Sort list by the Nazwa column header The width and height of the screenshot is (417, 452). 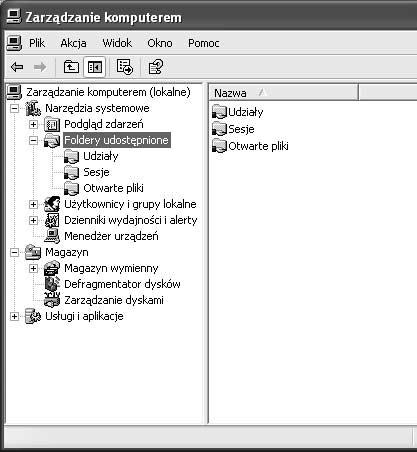(284, 93)
